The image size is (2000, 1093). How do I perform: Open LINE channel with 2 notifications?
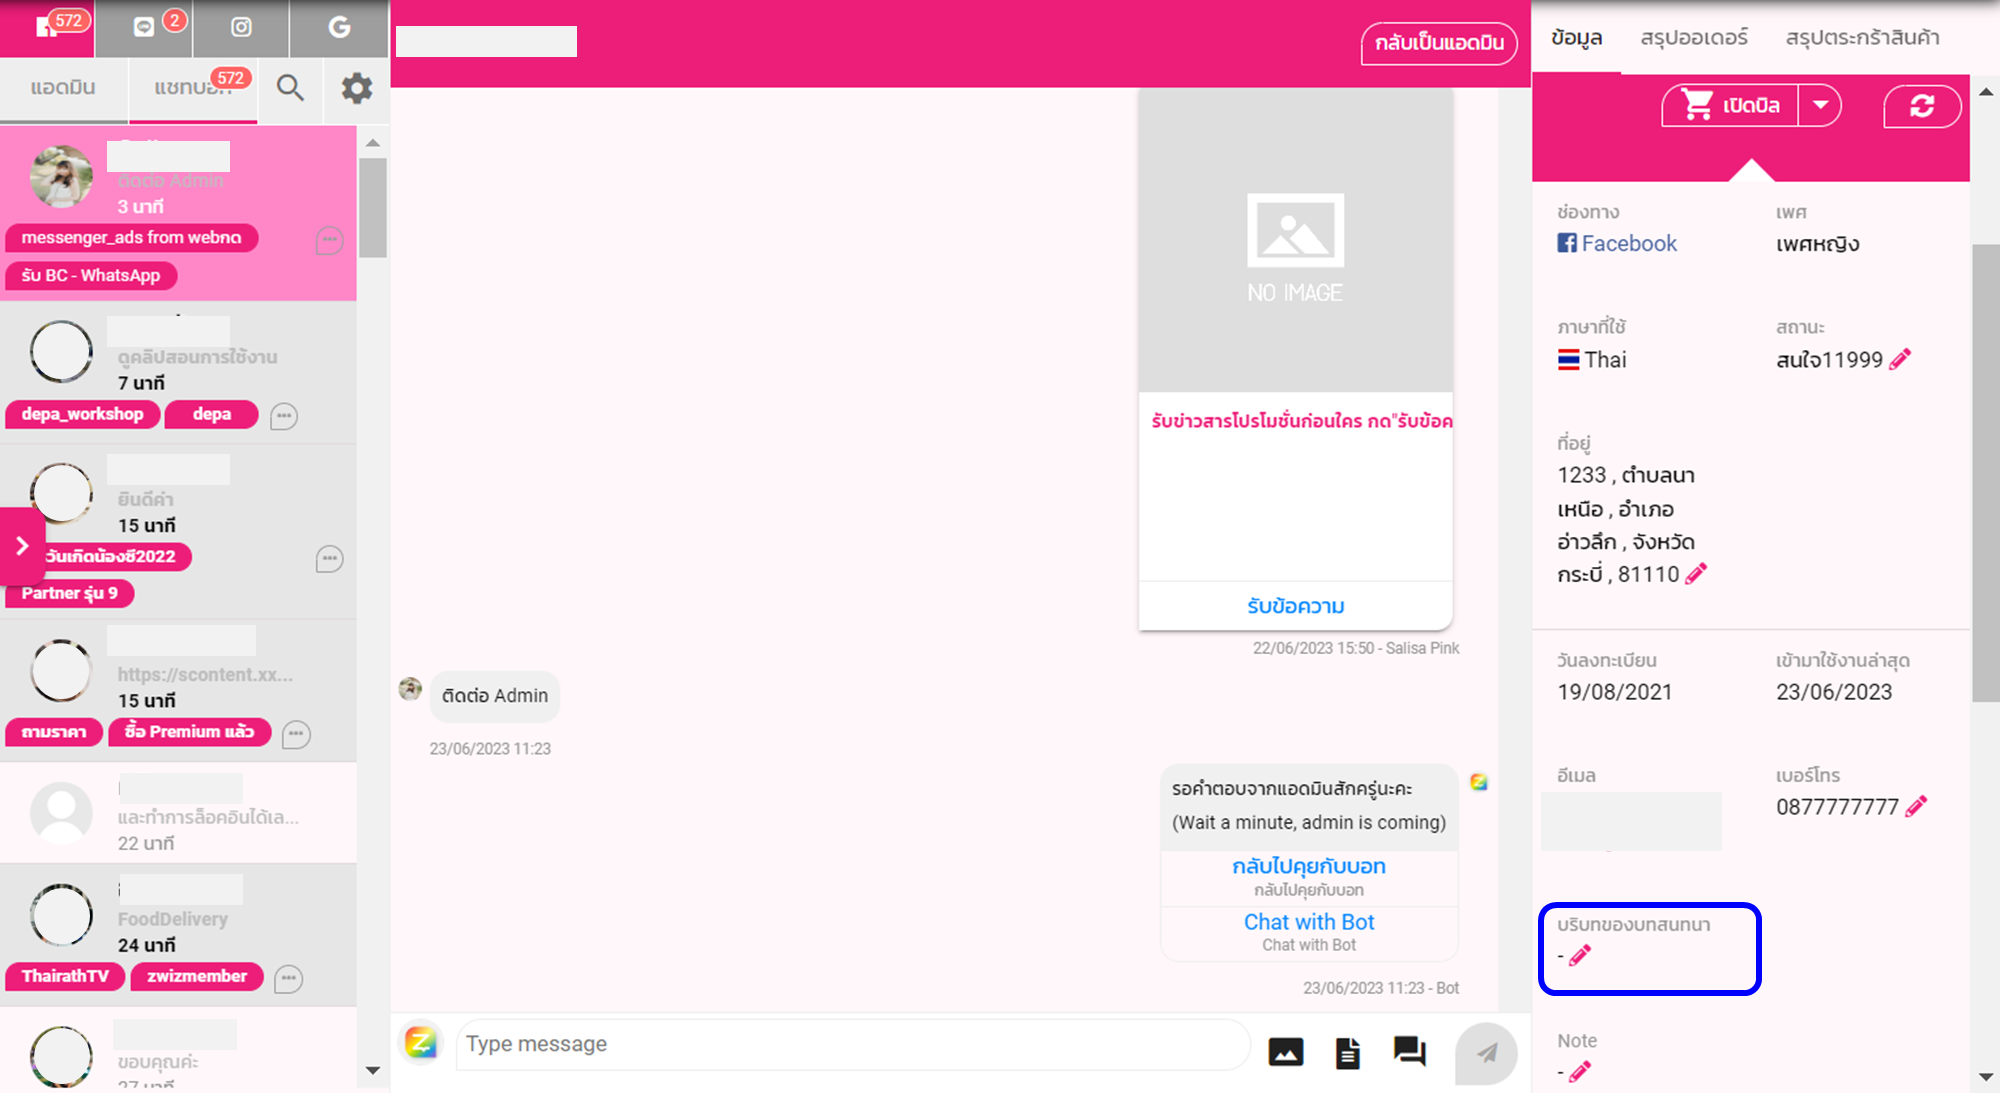144,27
